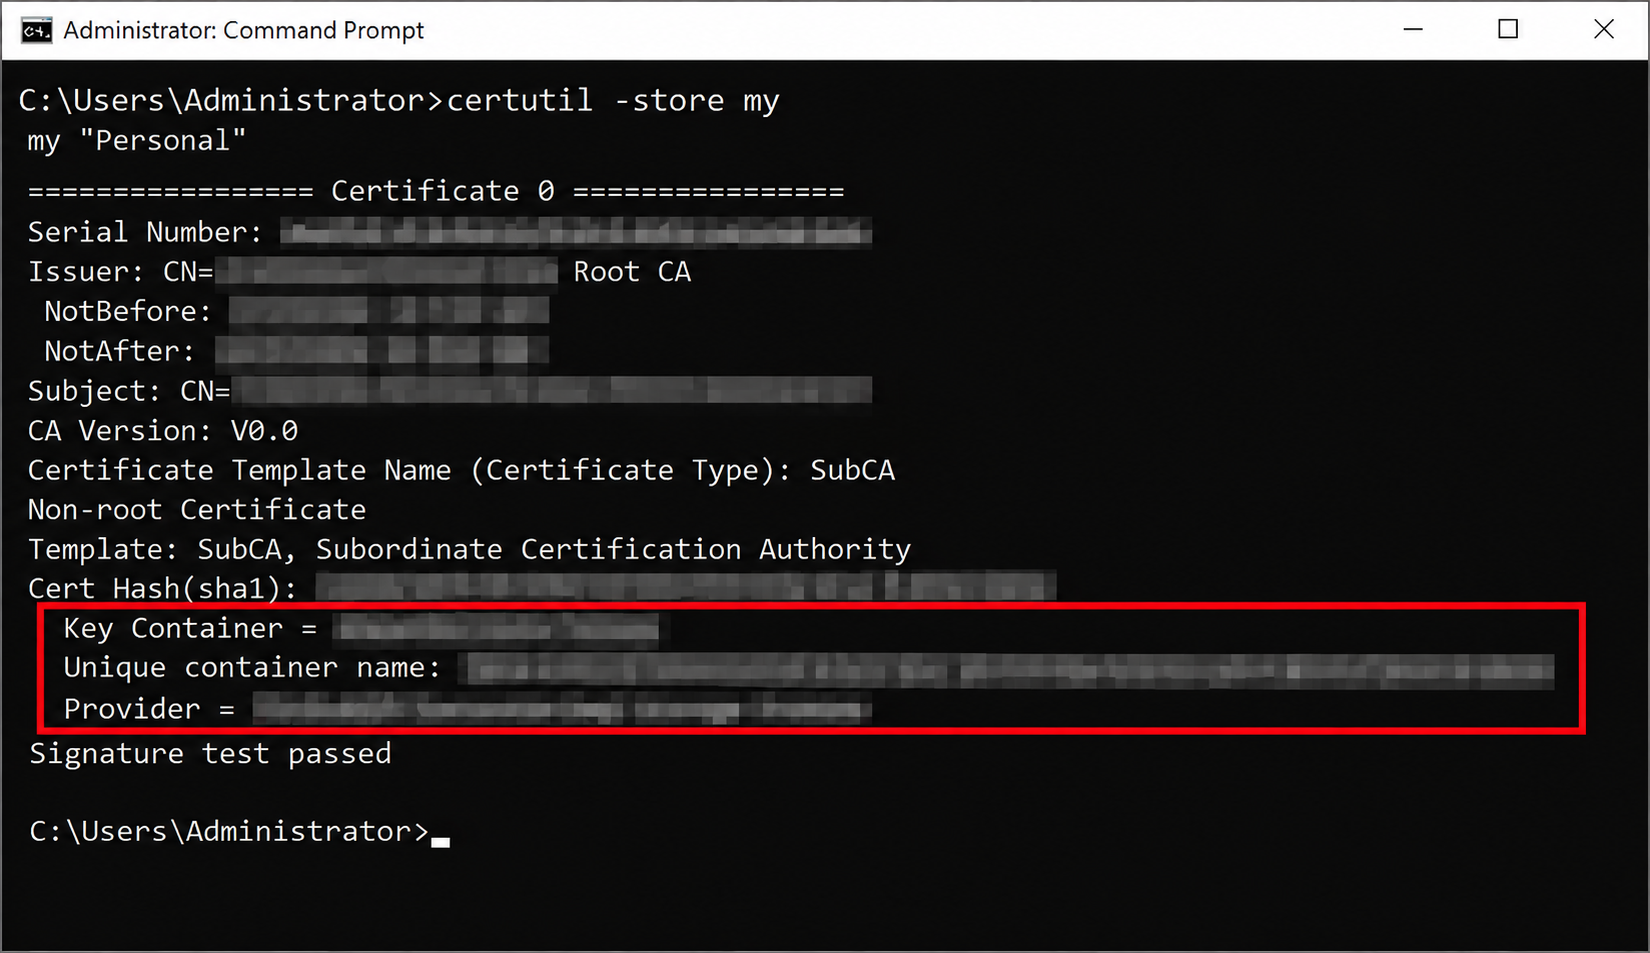Click the "Certificate 0" header line
This screenshot has width=1650, height=953.
click(436, 191)
